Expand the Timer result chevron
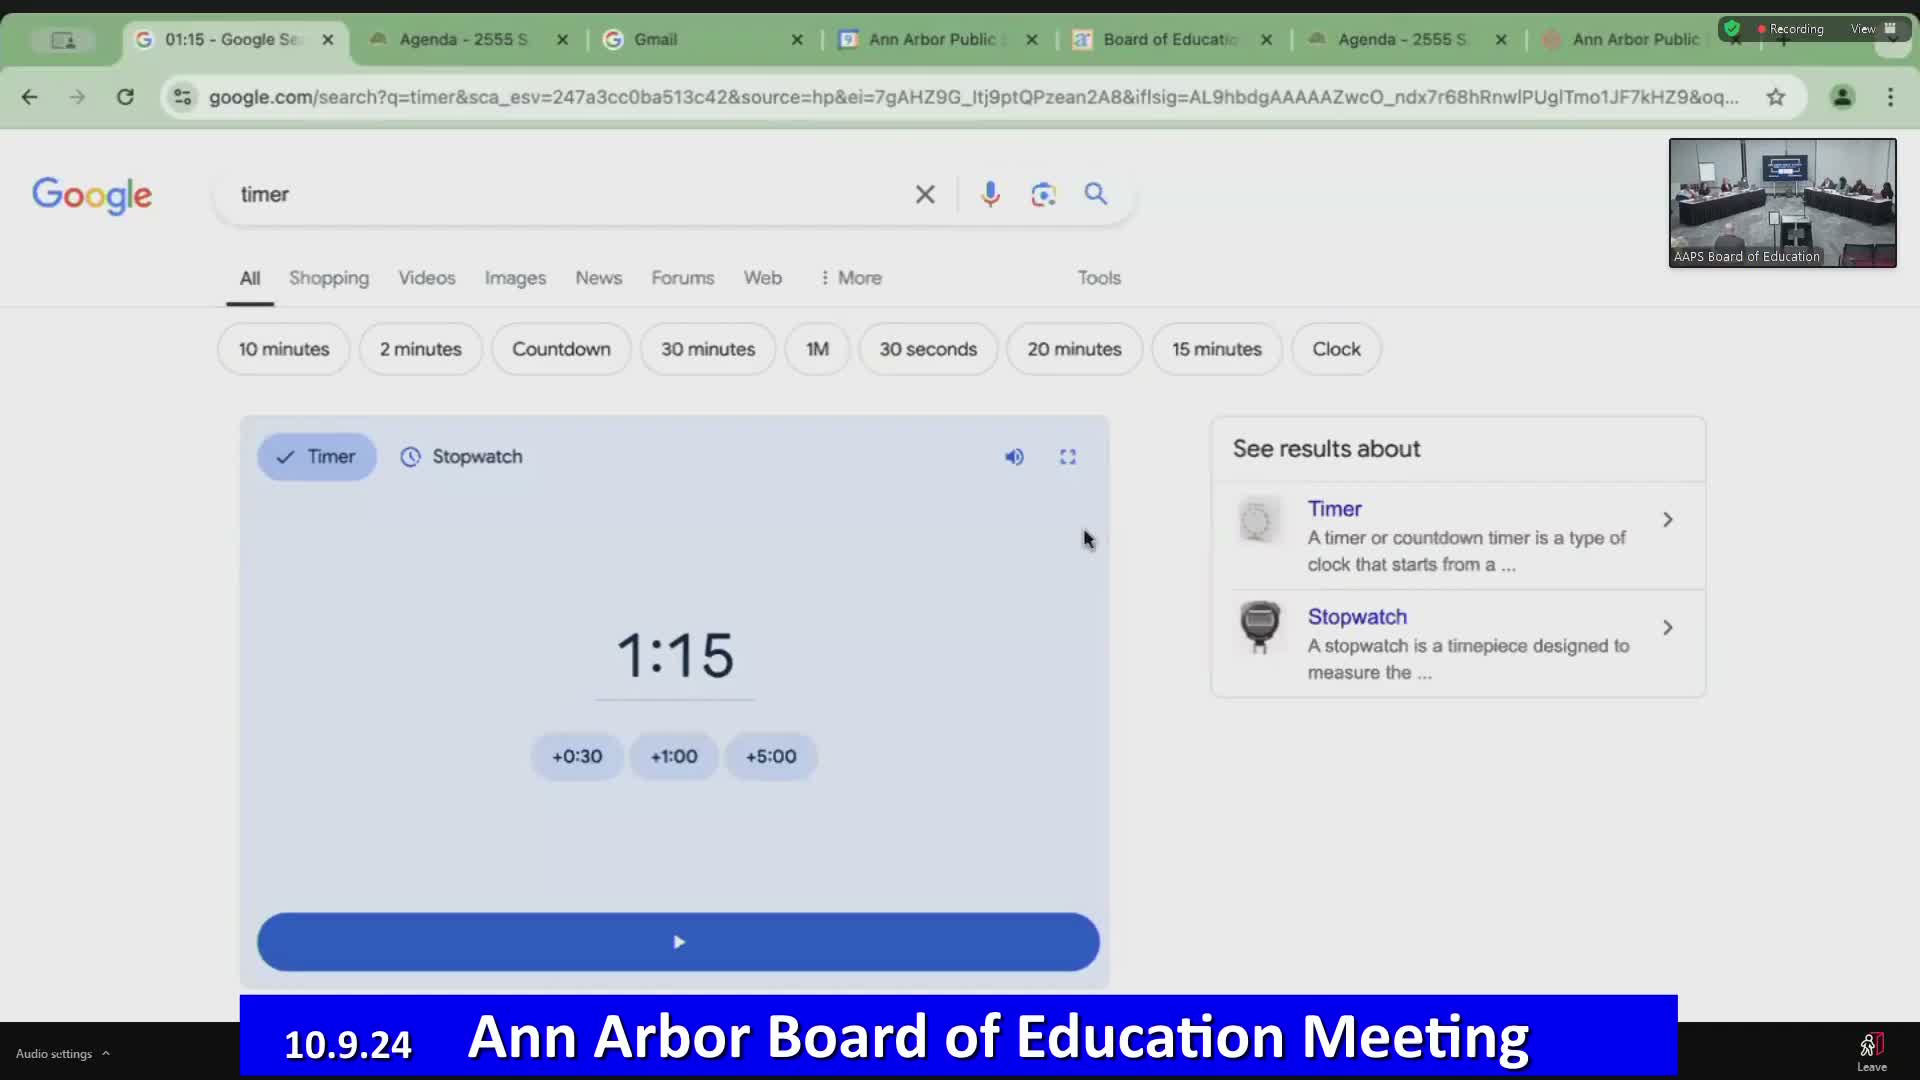 point(1667,520)
